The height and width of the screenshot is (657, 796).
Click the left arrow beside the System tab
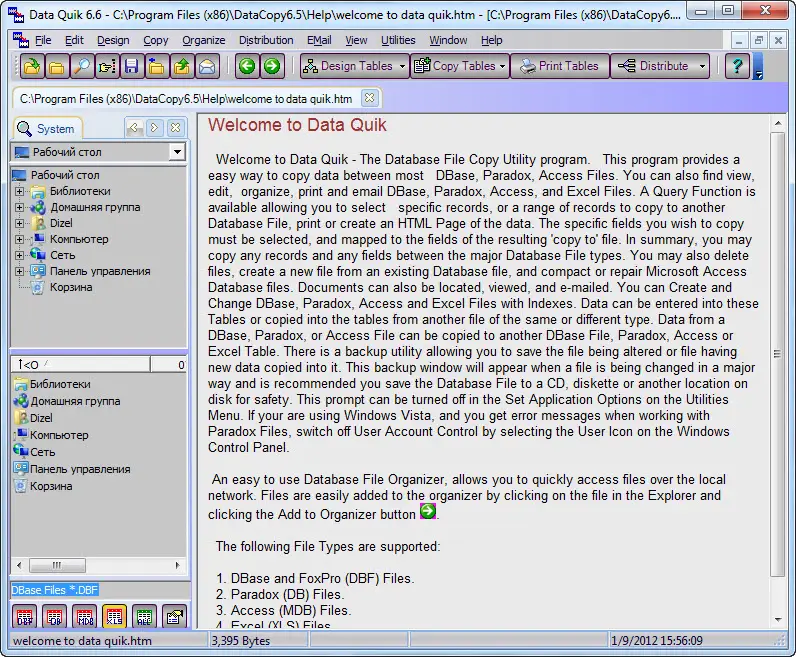click(x=135, y=128)
